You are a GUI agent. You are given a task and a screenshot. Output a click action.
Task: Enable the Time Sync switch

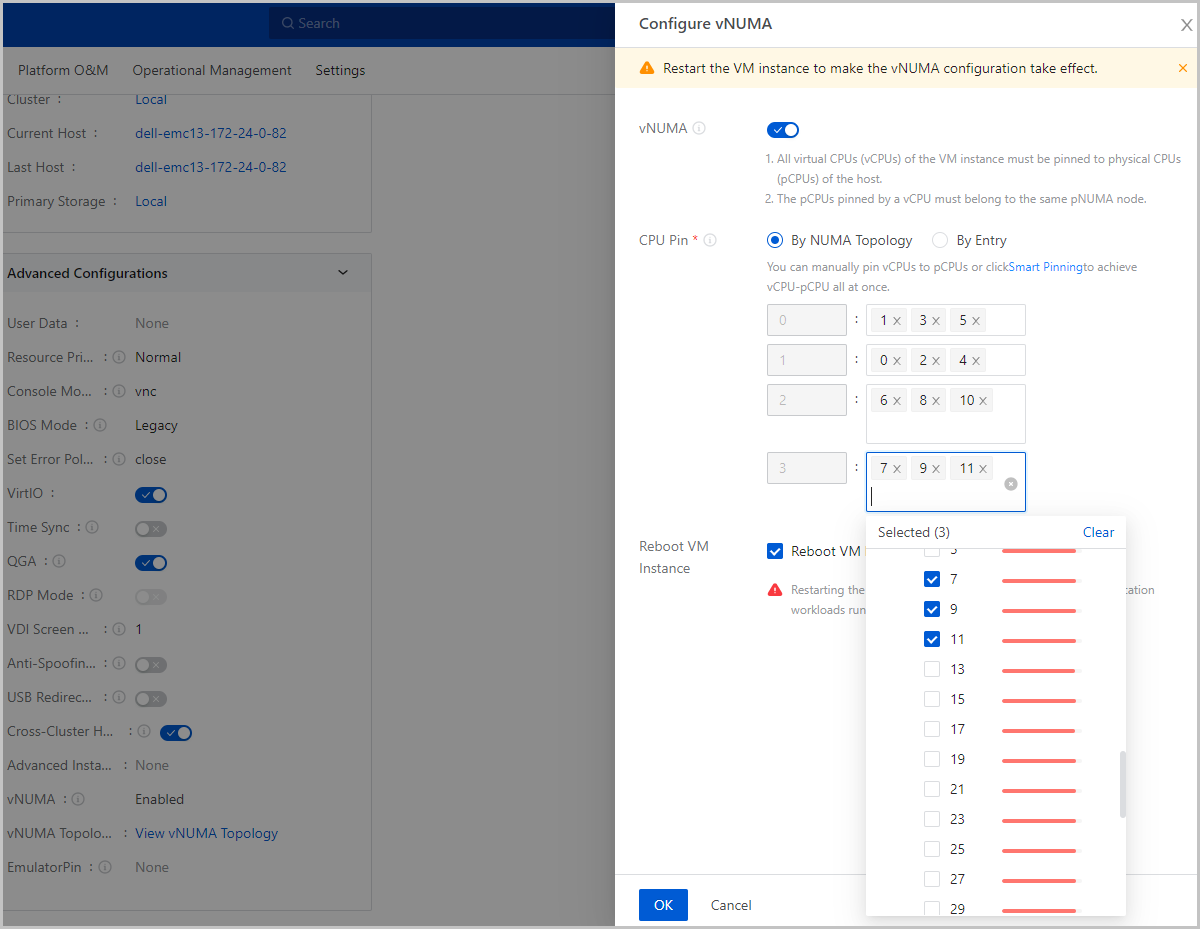151,528
